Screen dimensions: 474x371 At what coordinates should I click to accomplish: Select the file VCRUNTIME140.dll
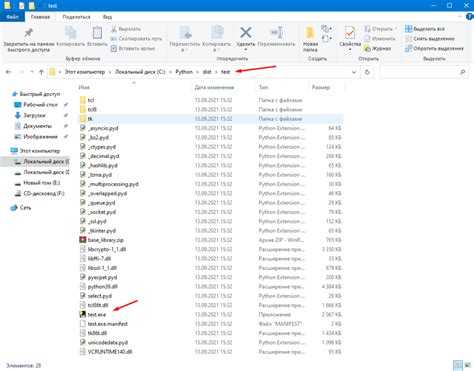click(110, 352)
